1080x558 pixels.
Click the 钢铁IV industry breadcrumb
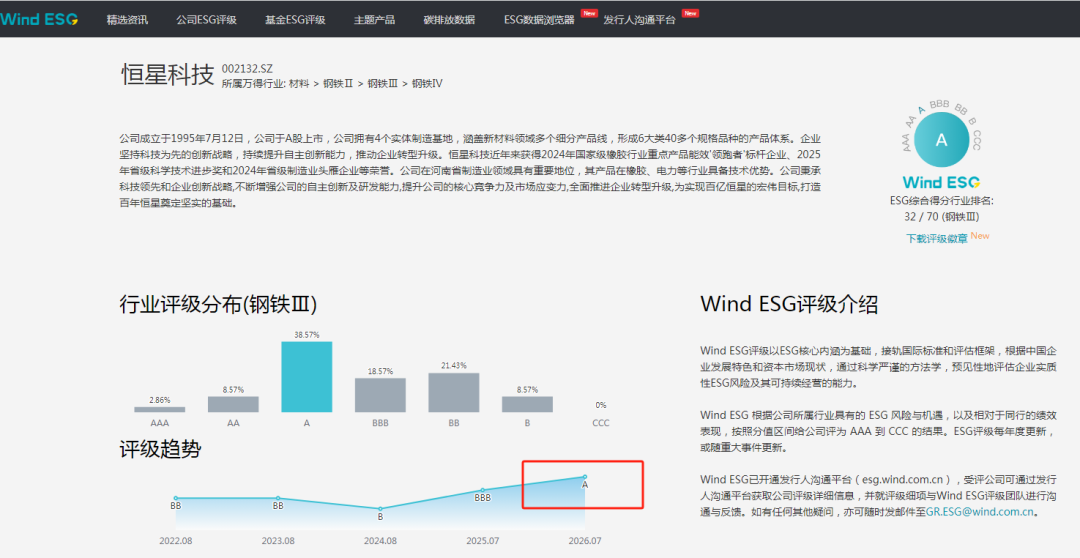[427, 84]
